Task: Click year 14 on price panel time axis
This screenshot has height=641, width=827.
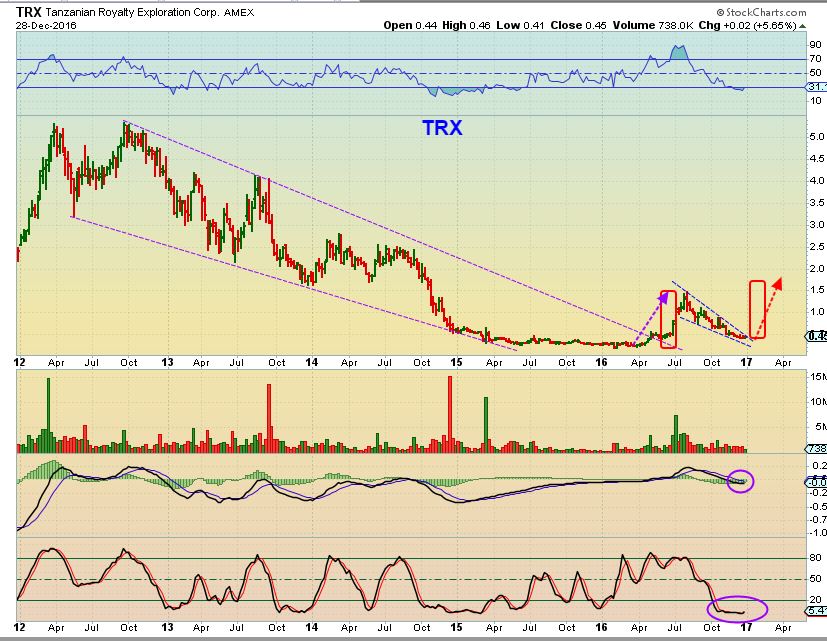Action: [312, 362]
